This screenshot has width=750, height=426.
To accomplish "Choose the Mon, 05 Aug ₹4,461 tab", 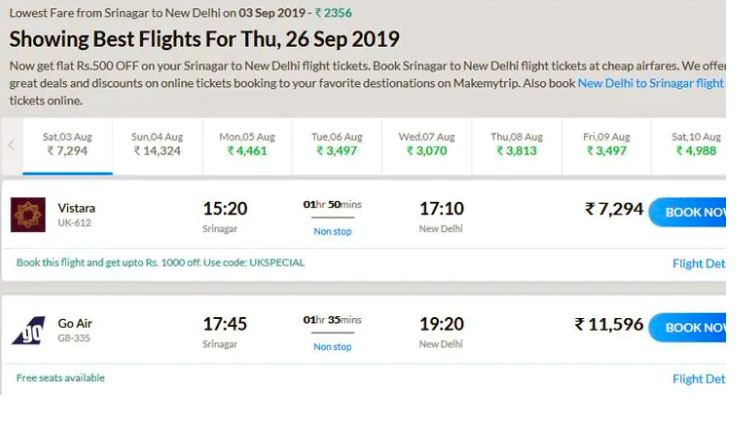I will tap(247, 144).
